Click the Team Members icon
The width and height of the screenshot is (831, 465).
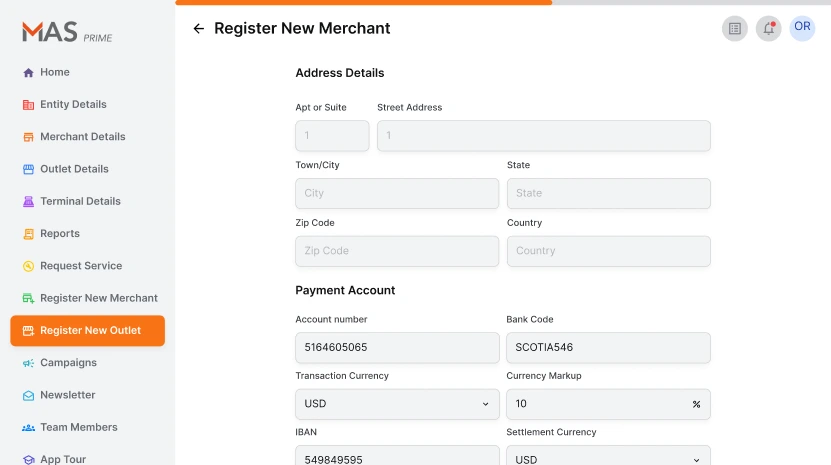(28, 428)
